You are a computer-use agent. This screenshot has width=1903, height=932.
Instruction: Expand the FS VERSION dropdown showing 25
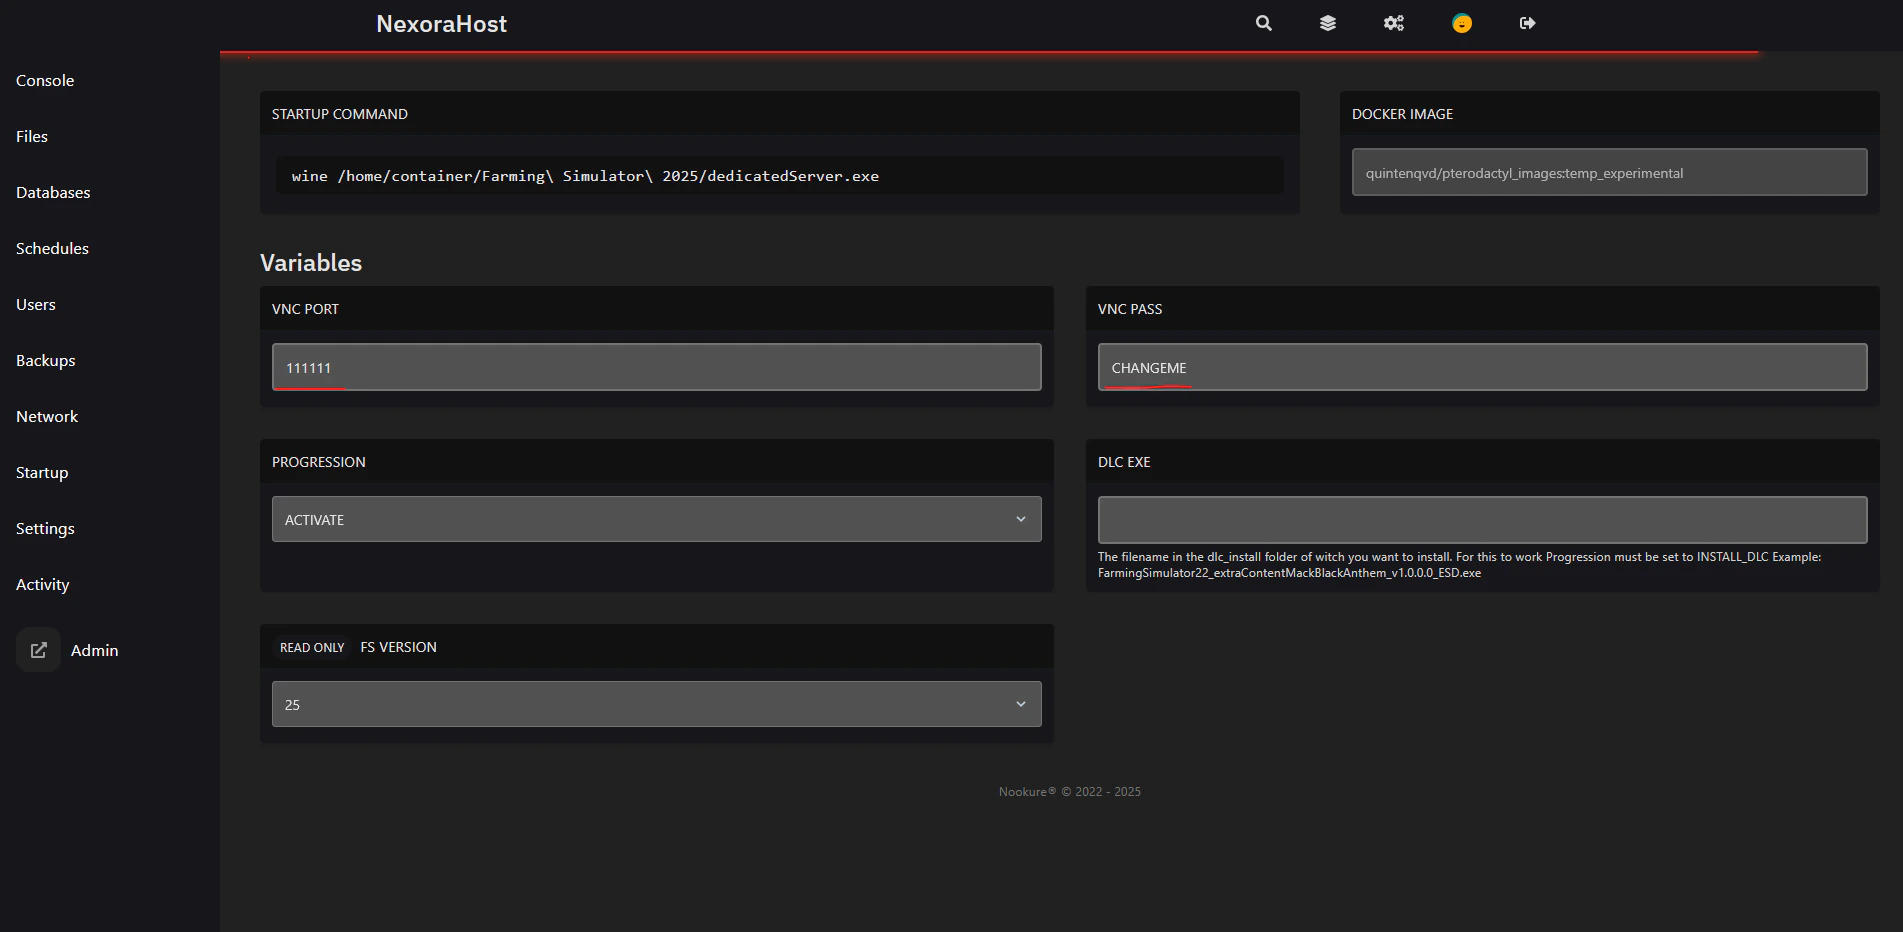[x=656, y=704]
